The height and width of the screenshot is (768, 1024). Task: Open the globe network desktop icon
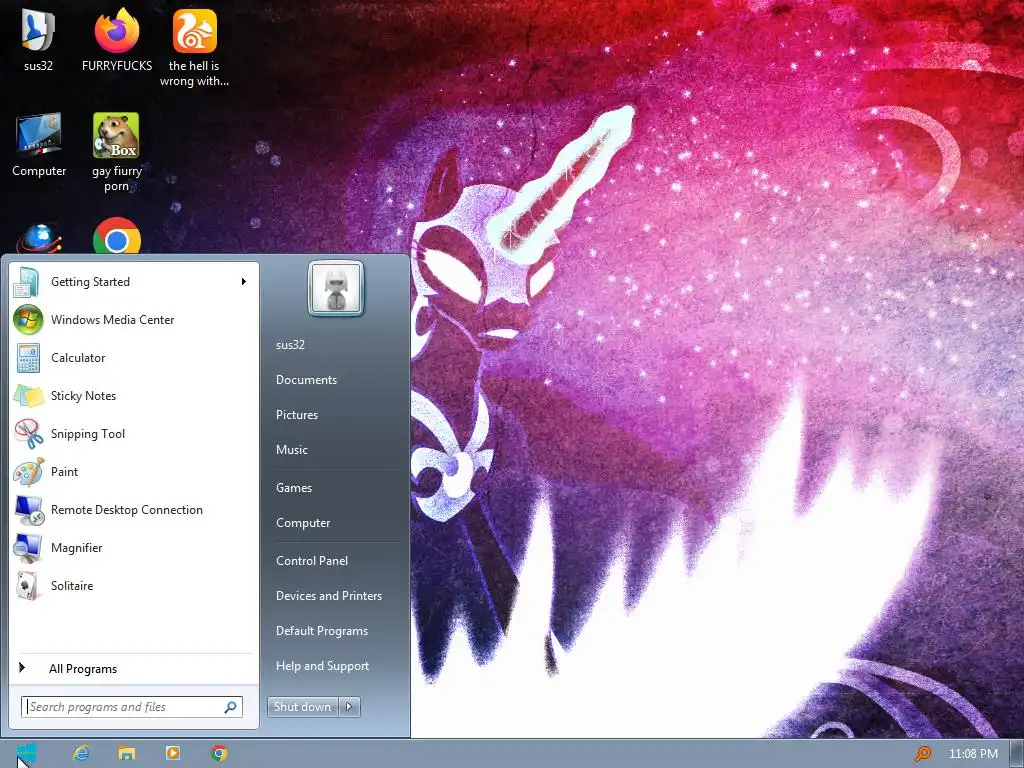coord(39,238)
